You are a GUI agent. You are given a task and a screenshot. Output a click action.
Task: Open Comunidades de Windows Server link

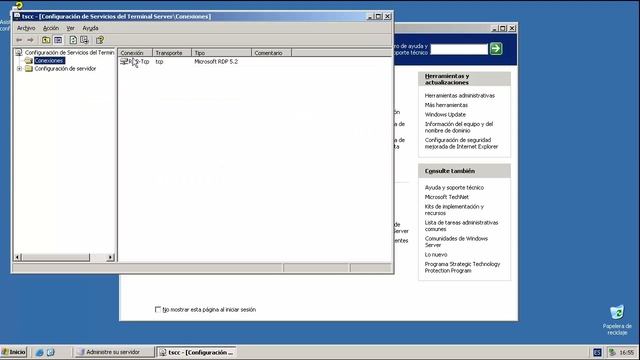coord(456,242)
